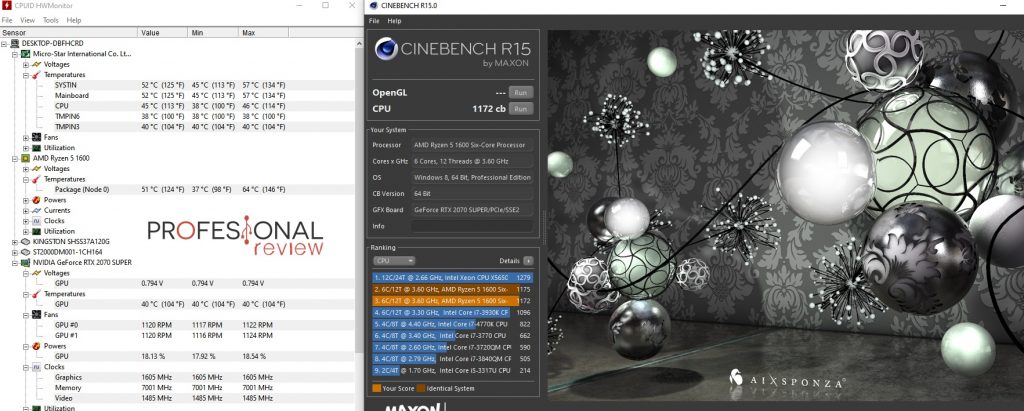
Task: Click the Clocks icon under AMD Ryzen
Action: [x=37, y=221]
